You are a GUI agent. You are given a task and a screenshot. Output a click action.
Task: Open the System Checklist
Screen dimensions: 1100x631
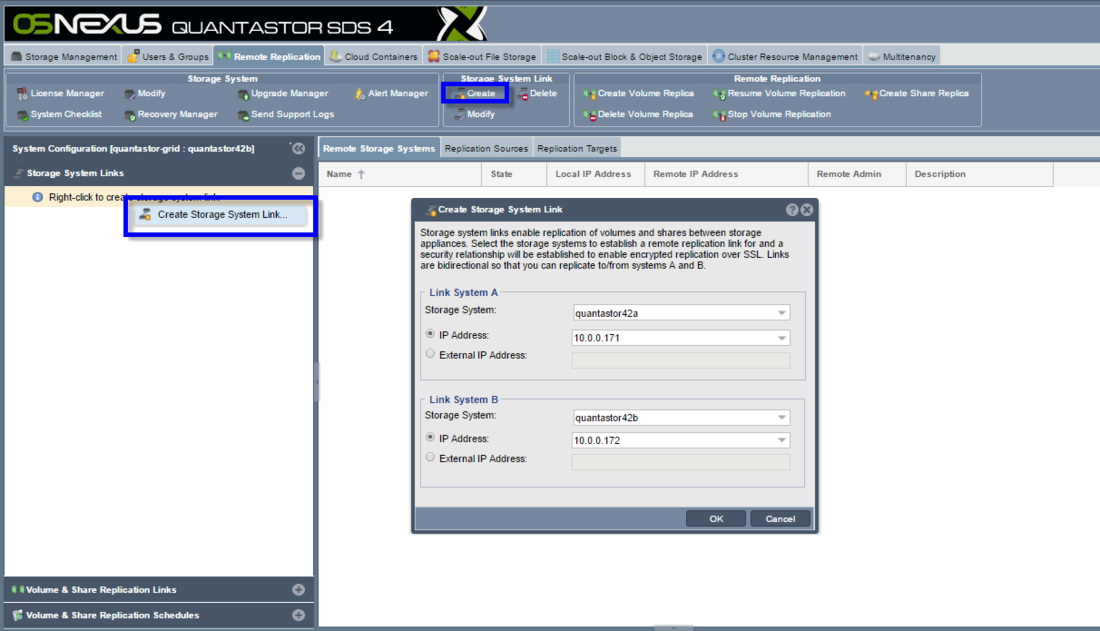pyautogui.click(x=60, y=114)
